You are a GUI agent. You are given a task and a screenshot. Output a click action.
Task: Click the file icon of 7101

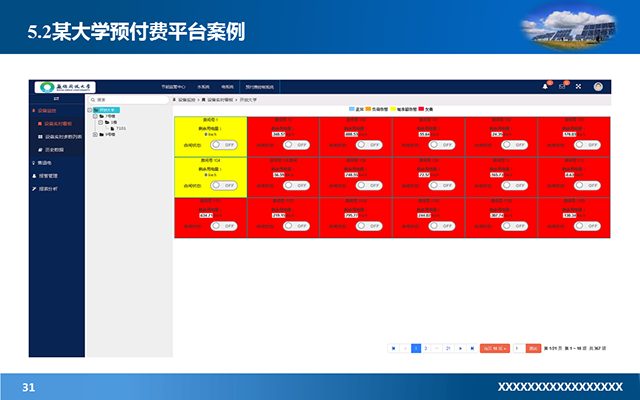click(x=113, y=128)
